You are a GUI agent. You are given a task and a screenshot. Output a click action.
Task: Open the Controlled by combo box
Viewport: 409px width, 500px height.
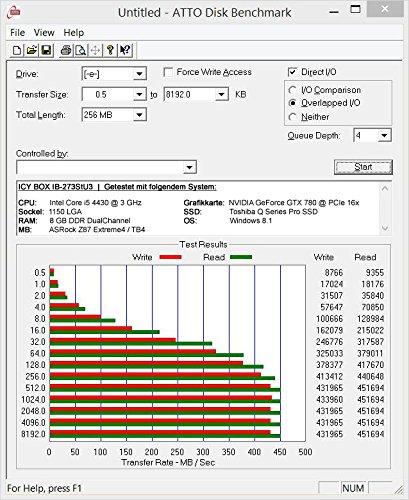106,167
